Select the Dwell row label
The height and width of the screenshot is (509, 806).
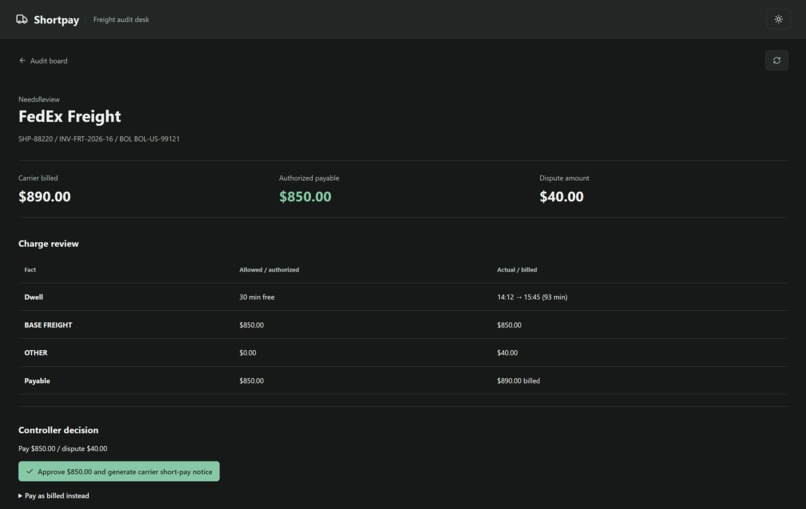(x=33, y=297)
